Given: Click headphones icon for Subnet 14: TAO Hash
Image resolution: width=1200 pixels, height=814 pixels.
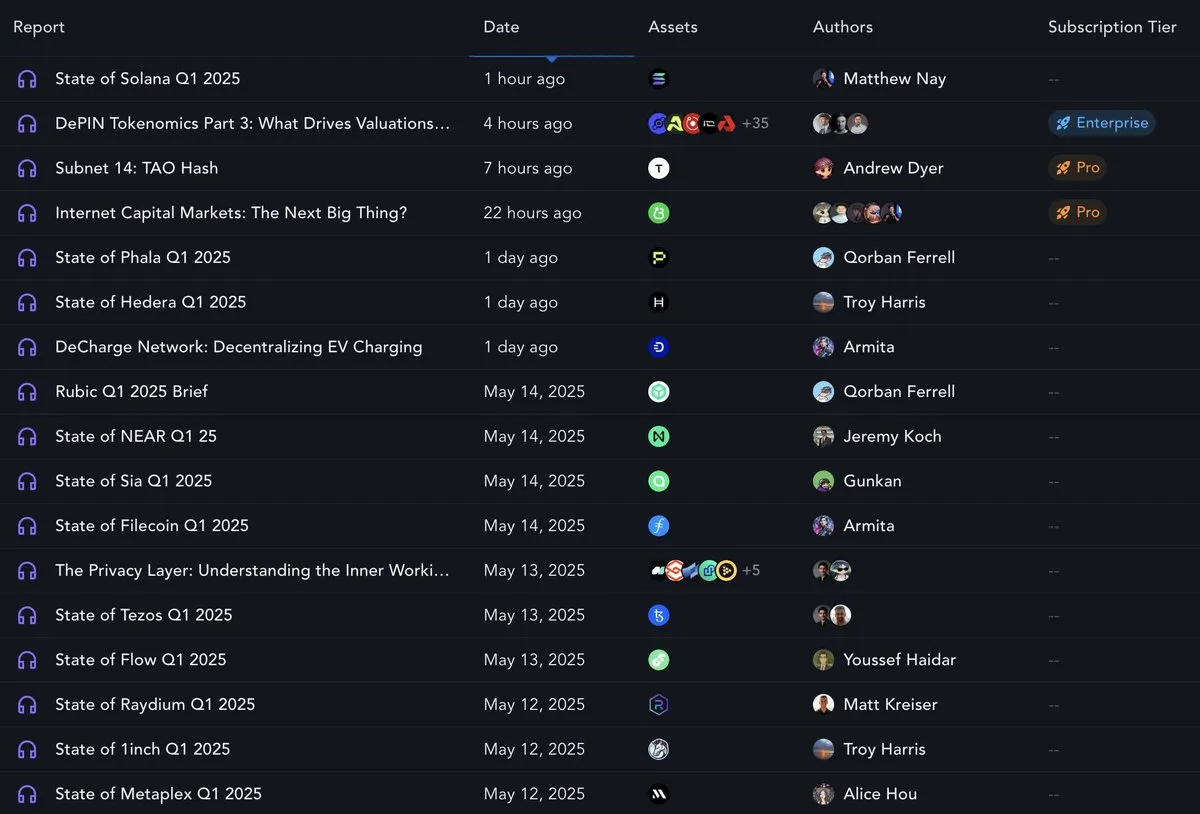Looking at the screenshot, I should [x=27, y=168].
